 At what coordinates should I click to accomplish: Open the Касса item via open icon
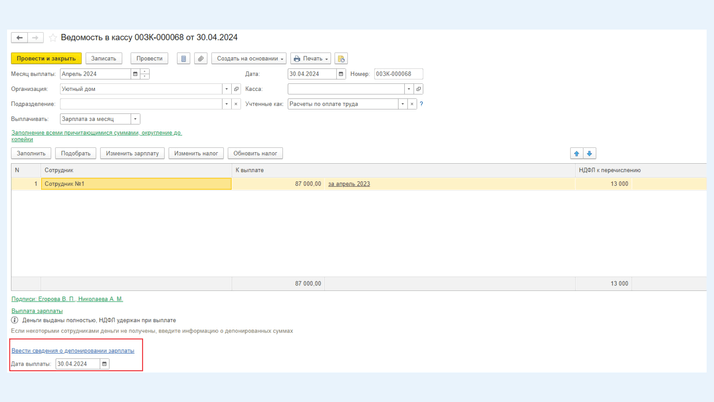point(418,89)
